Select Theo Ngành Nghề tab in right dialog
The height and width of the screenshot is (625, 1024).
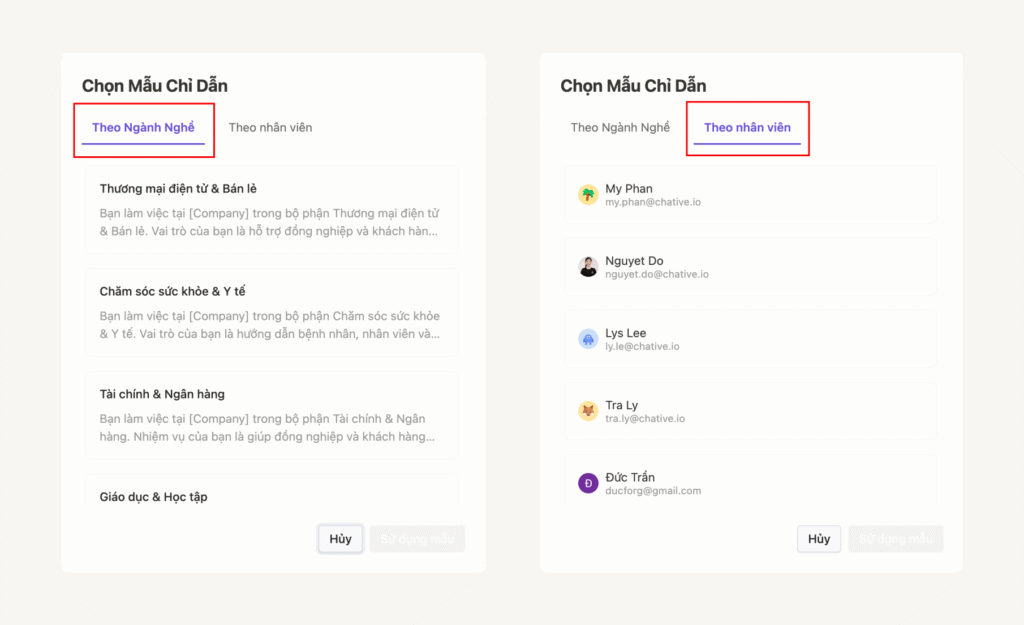click(x=620, y=128)
